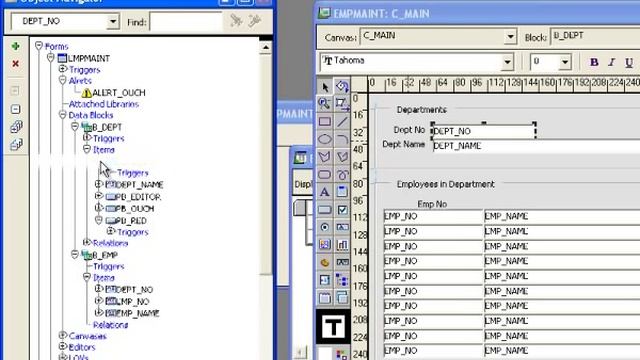Choose the Radio Button item tool
The height and width of the screenshot is (360, 640).
click(x=325, y=227)
